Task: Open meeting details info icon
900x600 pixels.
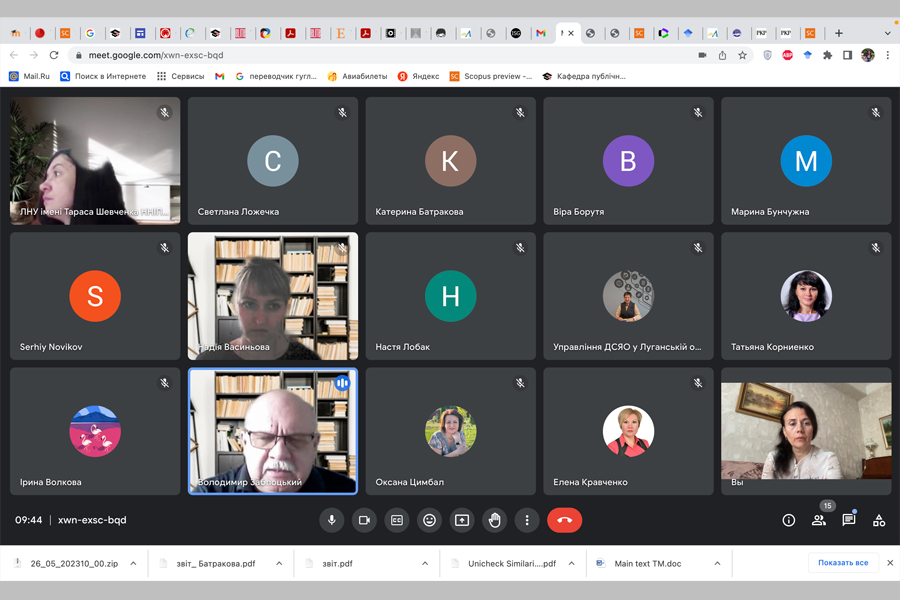Action: tap(789, 520)
